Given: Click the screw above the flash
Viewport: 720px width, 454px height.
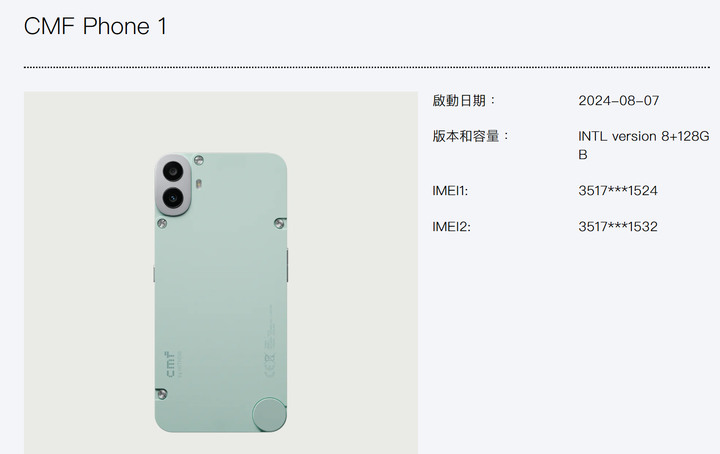Looking at the screenshot, I should (199, 160).
